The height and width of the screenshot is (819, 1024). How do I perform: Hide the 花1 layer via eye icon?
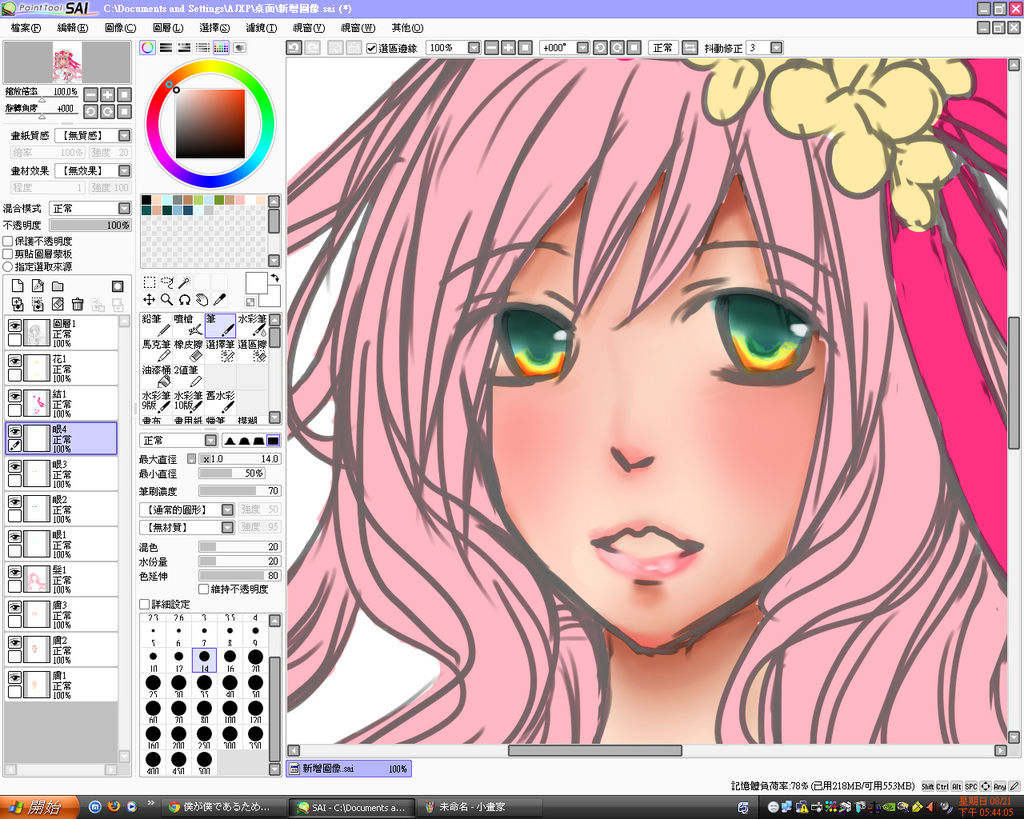point(14,360)
